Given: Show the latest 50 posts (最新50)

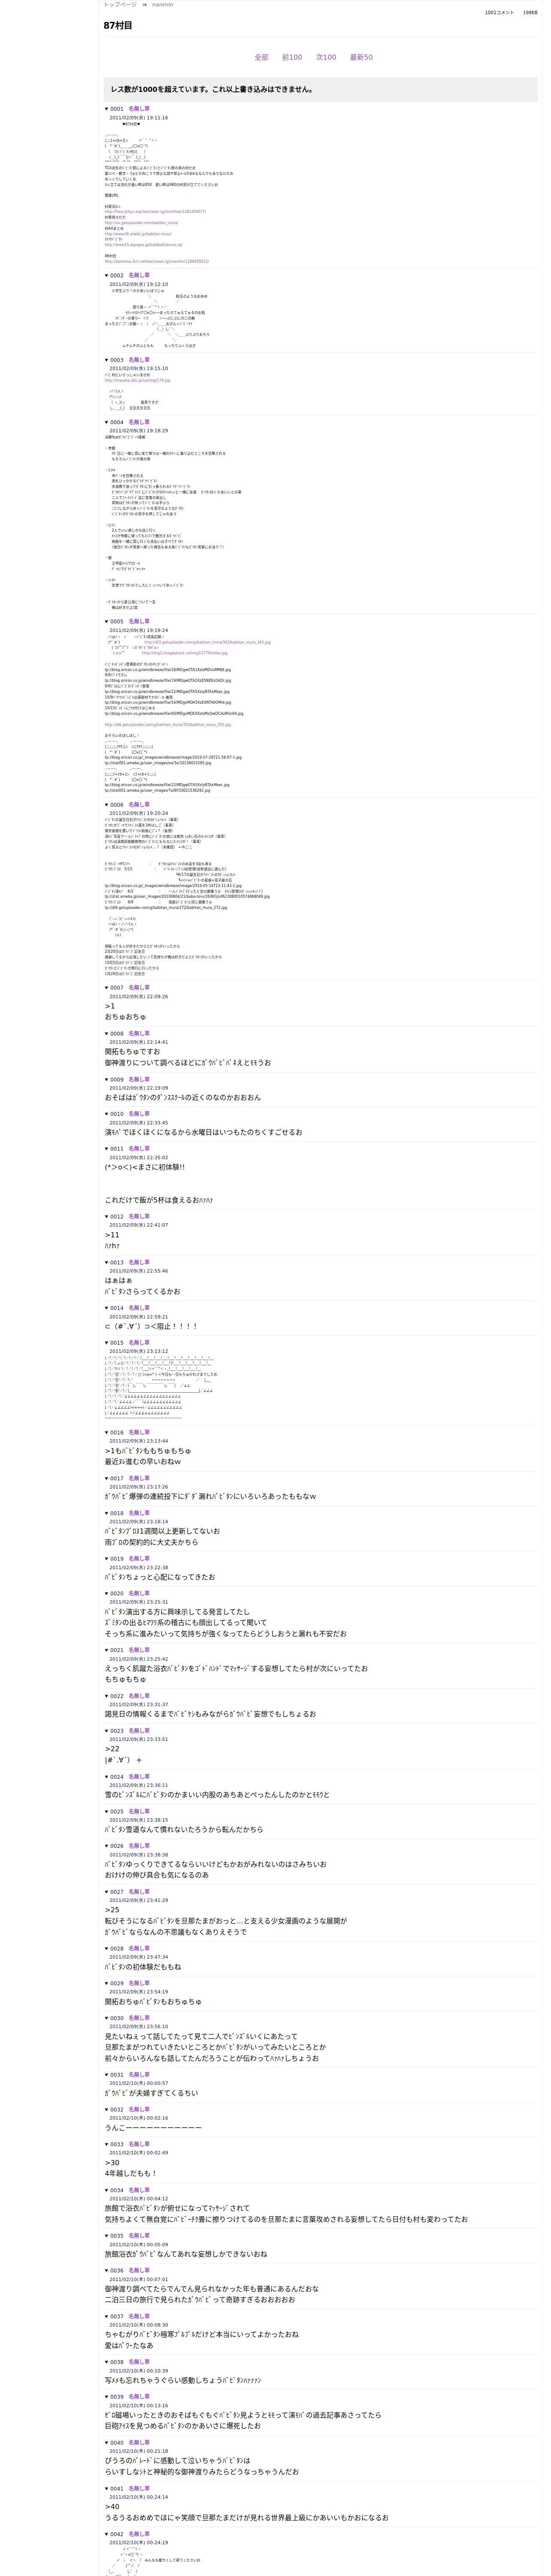Looking at the screenshot, I should point(361,57).
